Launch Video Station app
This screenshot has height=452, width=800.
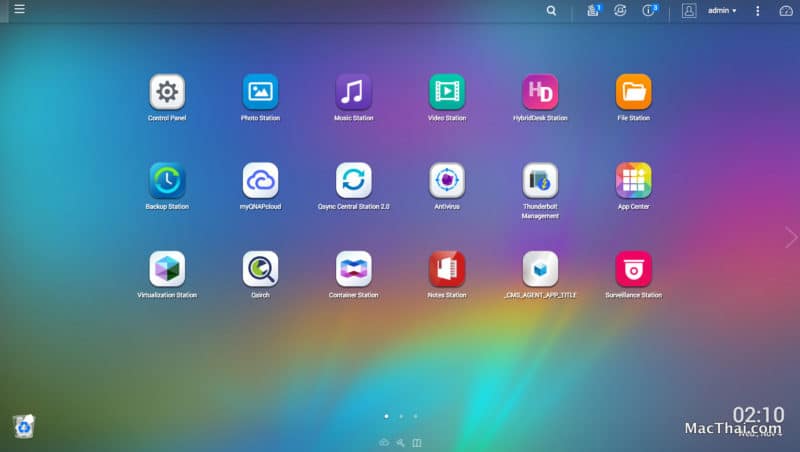[x=447, y=92]
